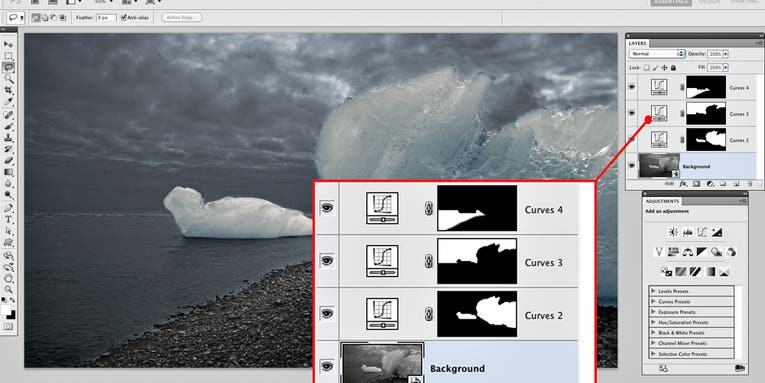Toggle visibility of Background layer
Screen dimensions: 765x383
click(632, 166)
